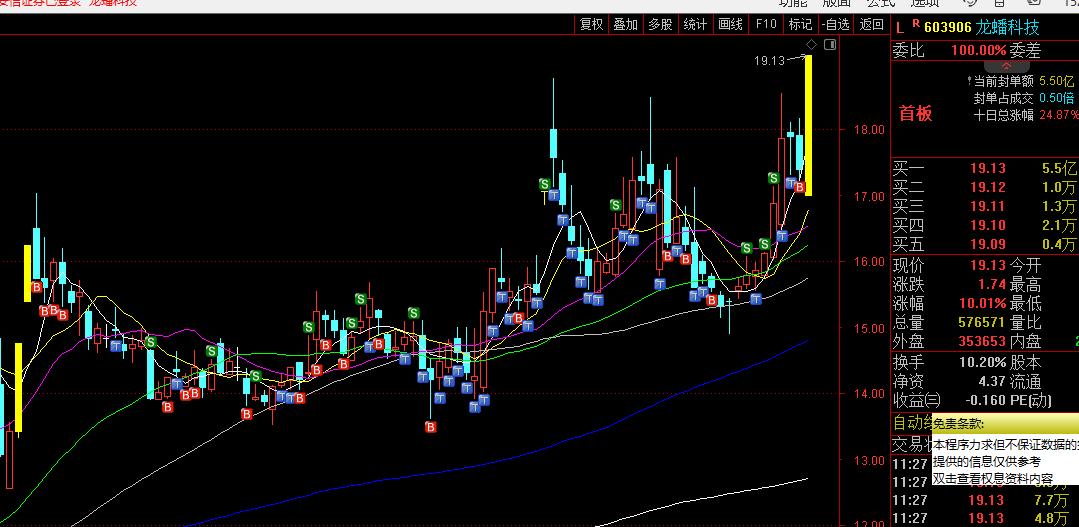Image resolution: width=1079 pixels, height=527 pixels.
Task: Click the stock name 龙蟠科技 in the quote panel
Action: click(x=1007, y=28)
